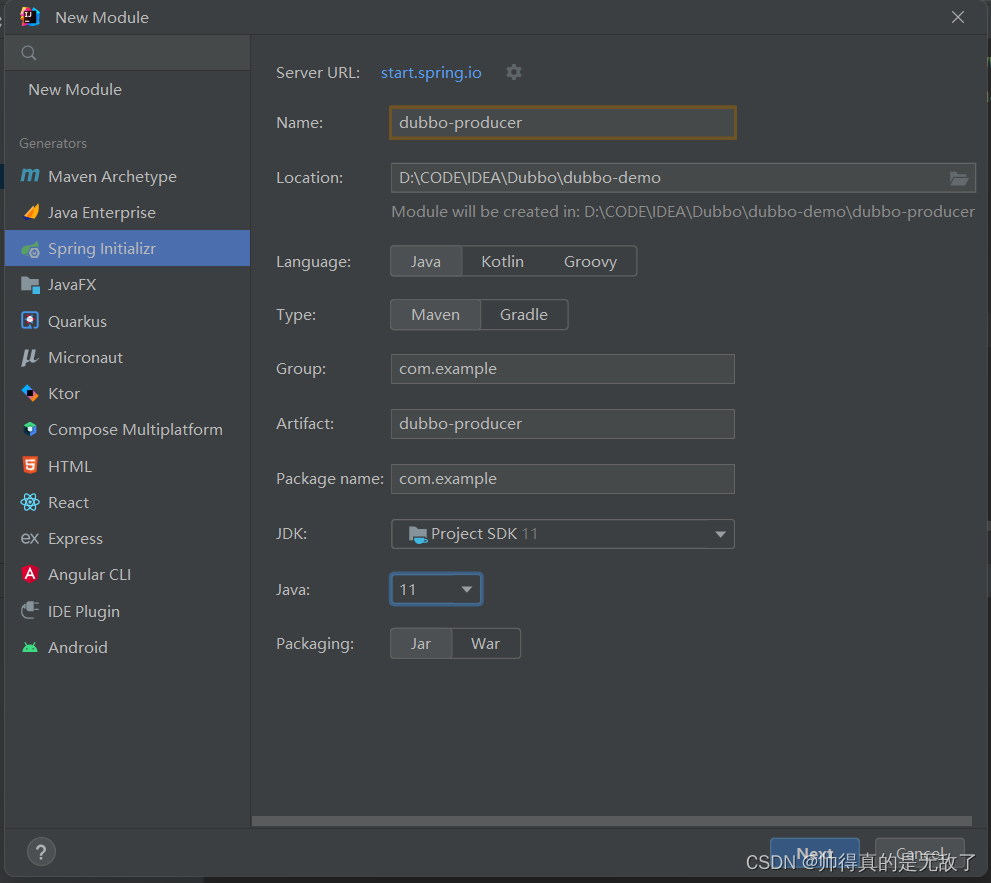Select the JavaFX generator label
The image size is (991, 883).
pyautogui.click(x=72, y=285)
